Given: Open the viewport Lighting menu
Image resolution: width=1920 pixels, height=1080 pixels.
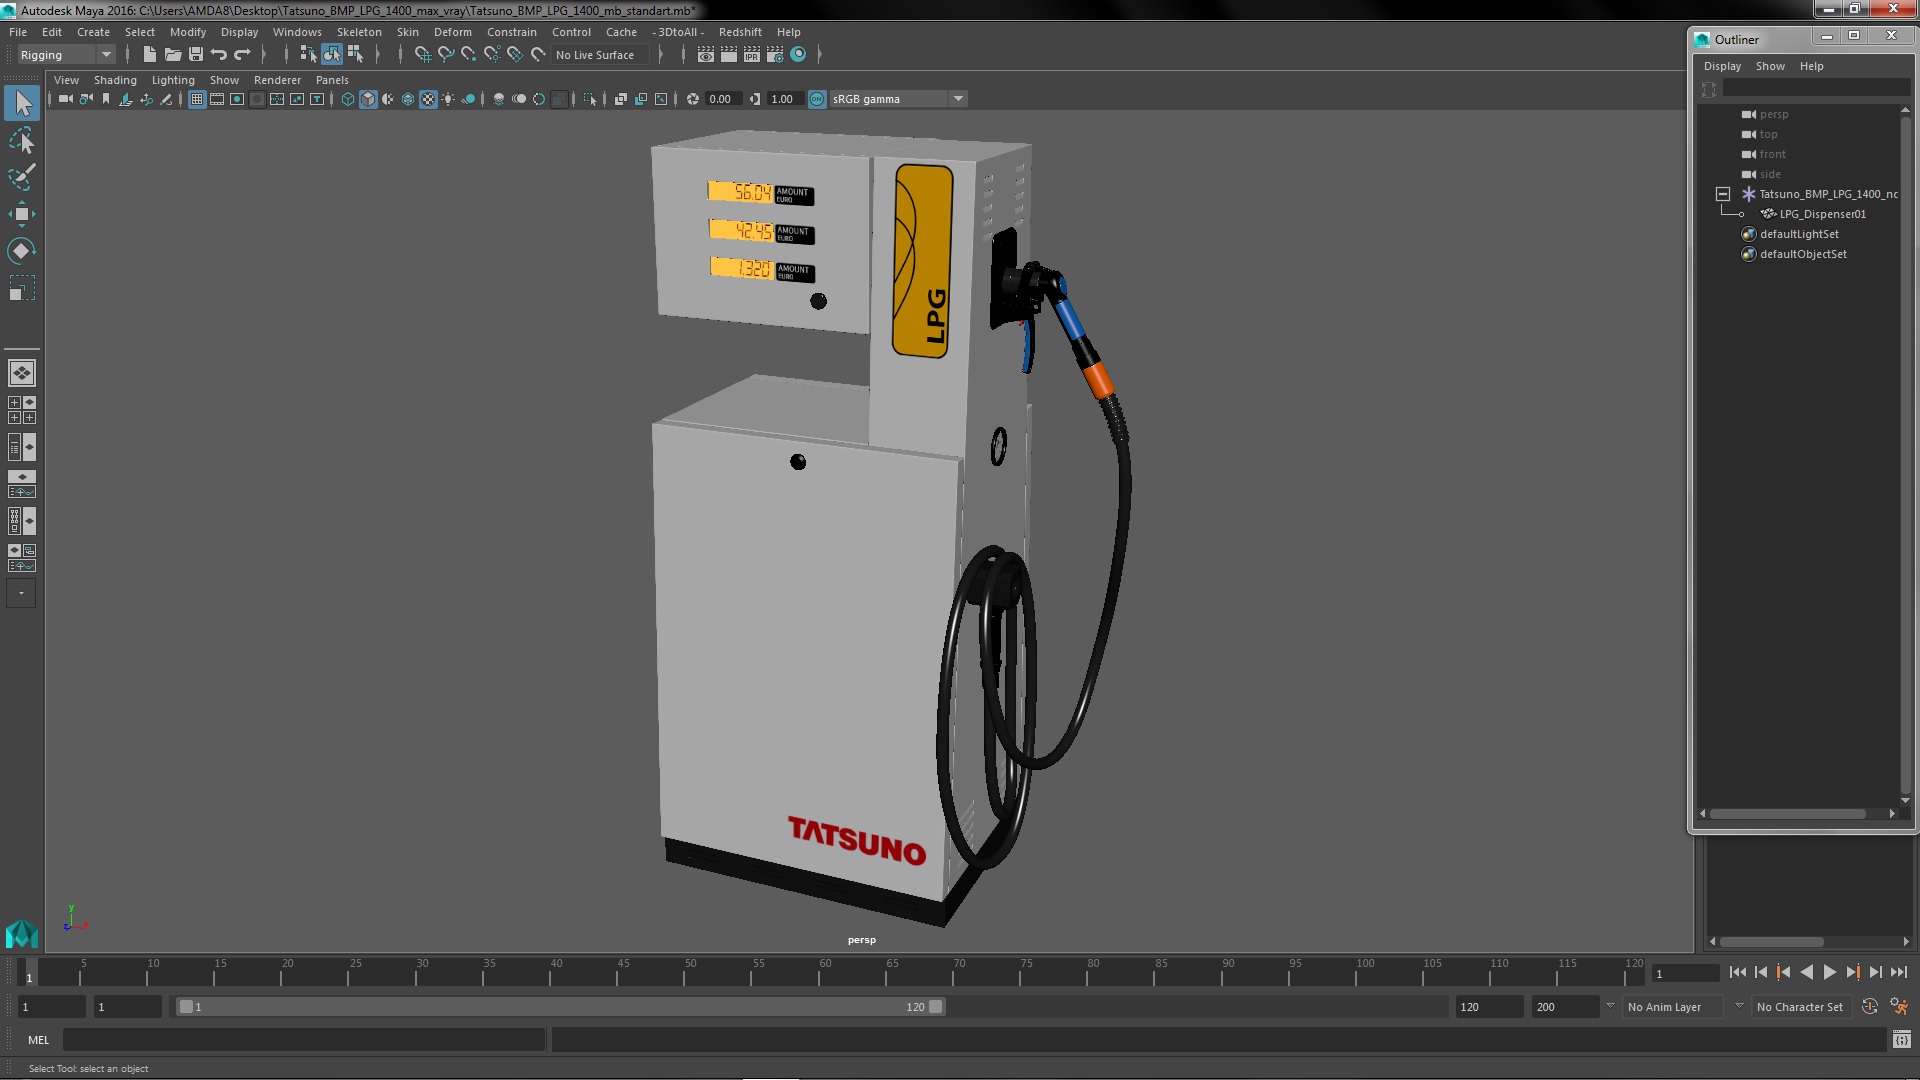Looking at the screenshot, I should pos(173,80).
